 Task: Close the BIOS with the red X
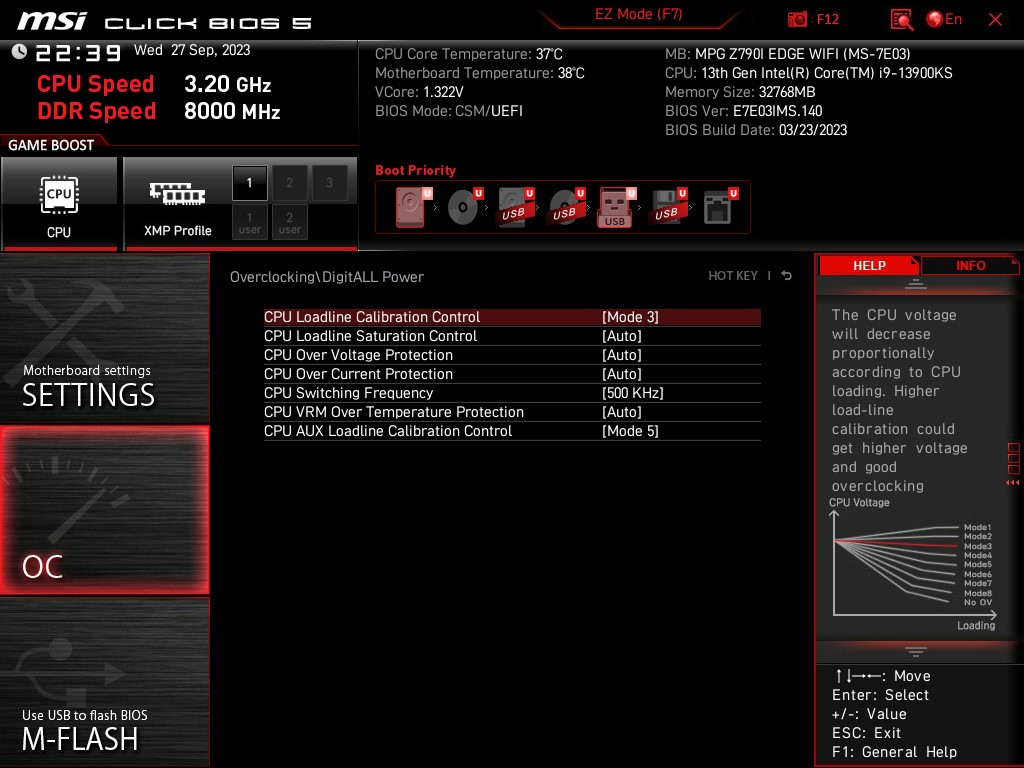tap(995, 20)
